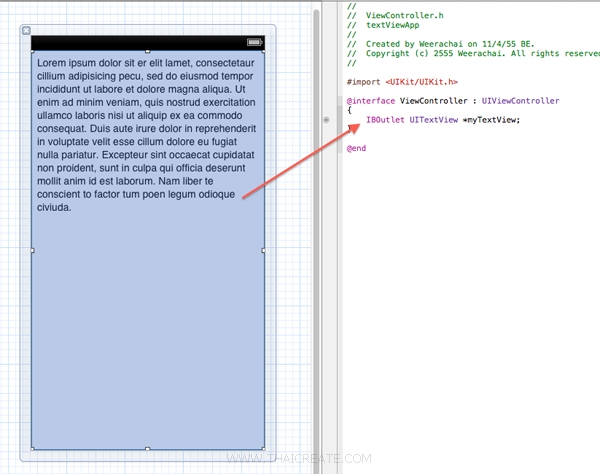Click the "@end" line in the code

click(x=356, y=148)
